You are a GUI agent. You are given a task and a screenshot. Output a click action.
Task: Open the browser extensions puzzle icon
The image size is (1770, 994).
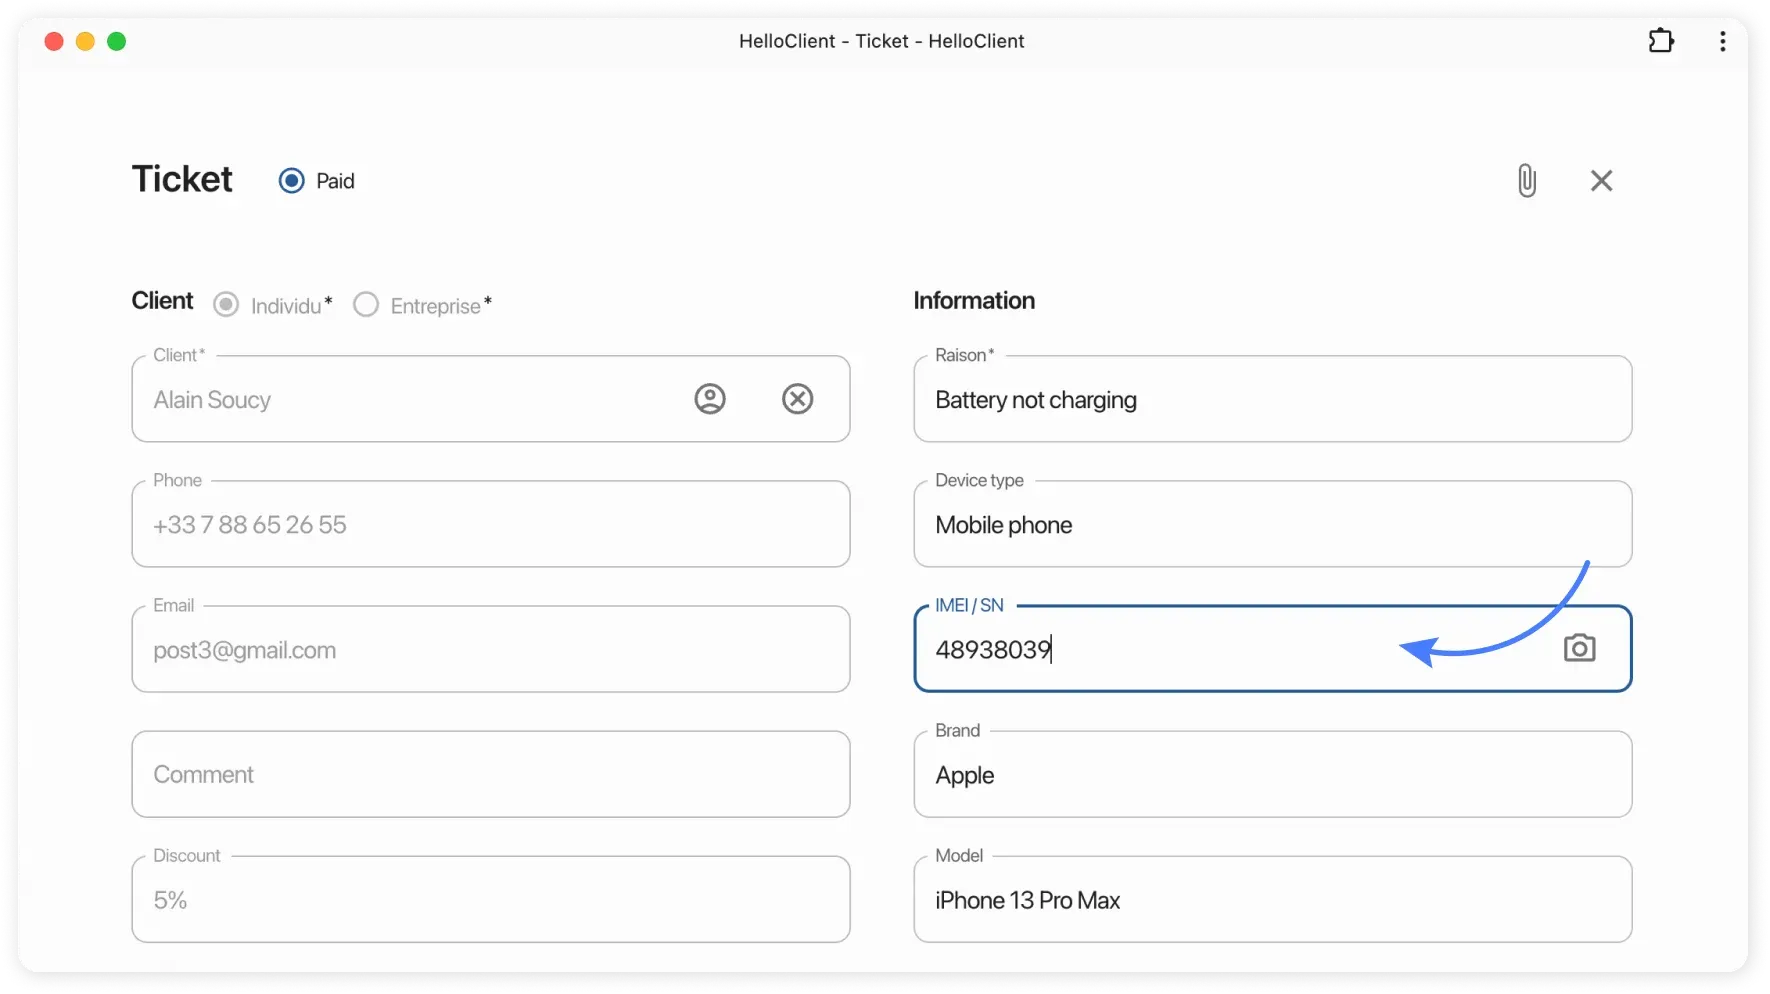1661,40
